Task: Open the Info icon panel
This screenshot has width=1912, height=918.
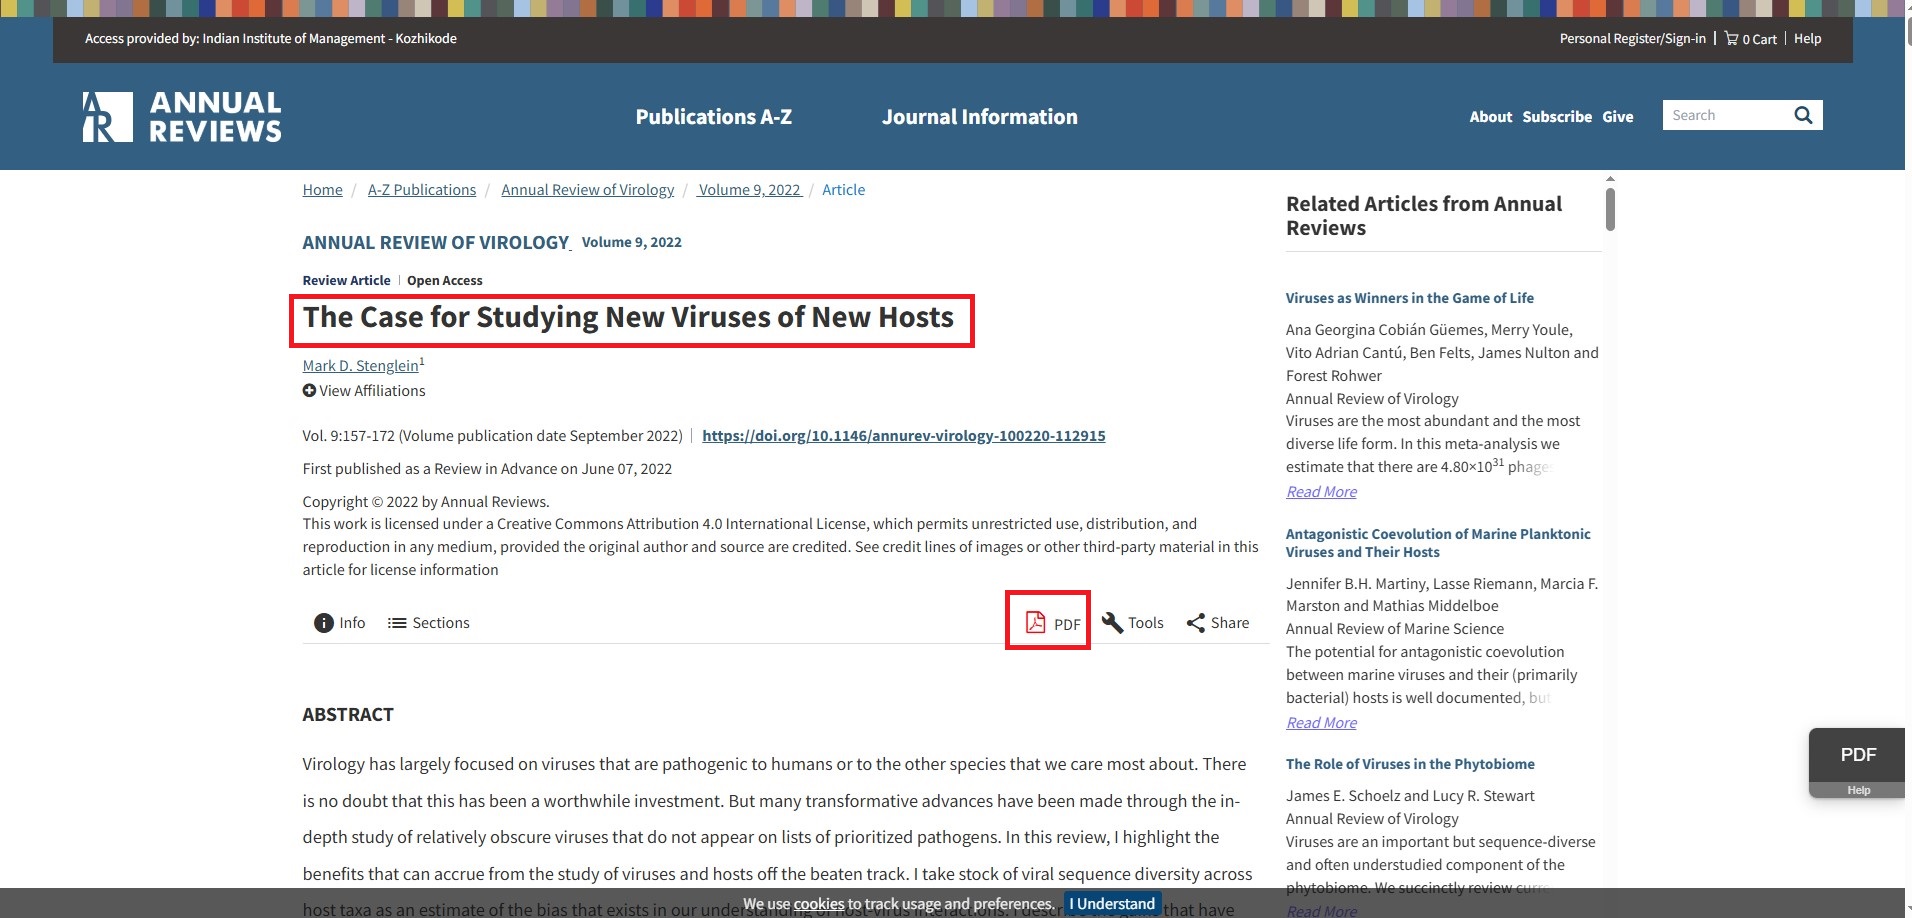Action: 324,623
